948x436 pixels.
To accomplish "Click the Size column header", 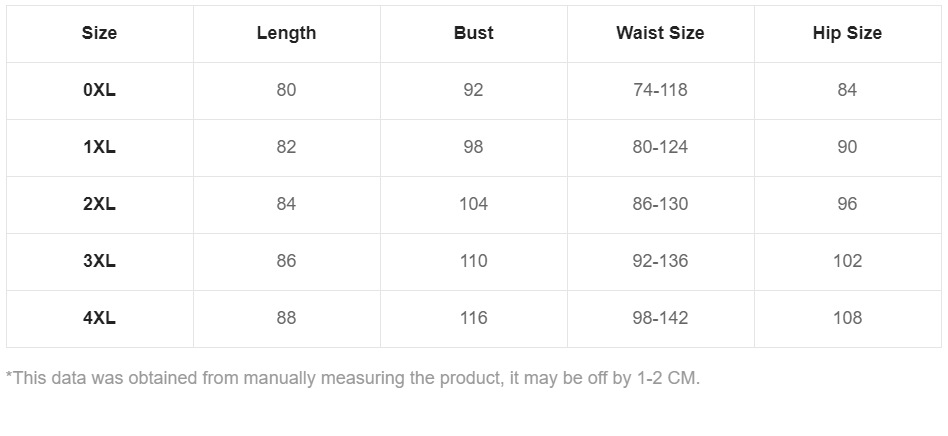I will [x=99, y=33].
